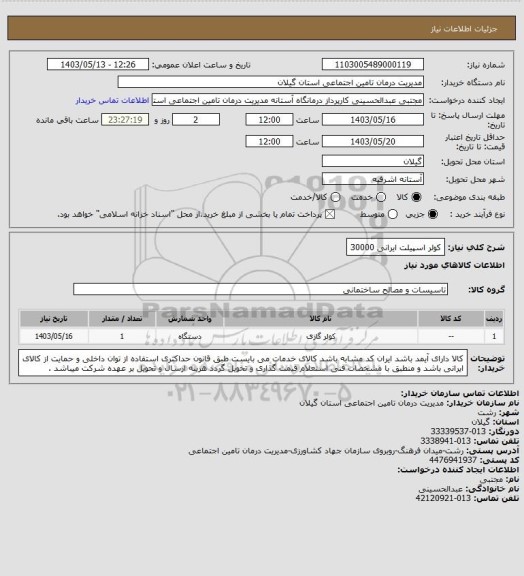Image resolution: width=524 pixels, height=576 pixels.
Task: Click the postal code 4476941937
Action: [453, 460]
